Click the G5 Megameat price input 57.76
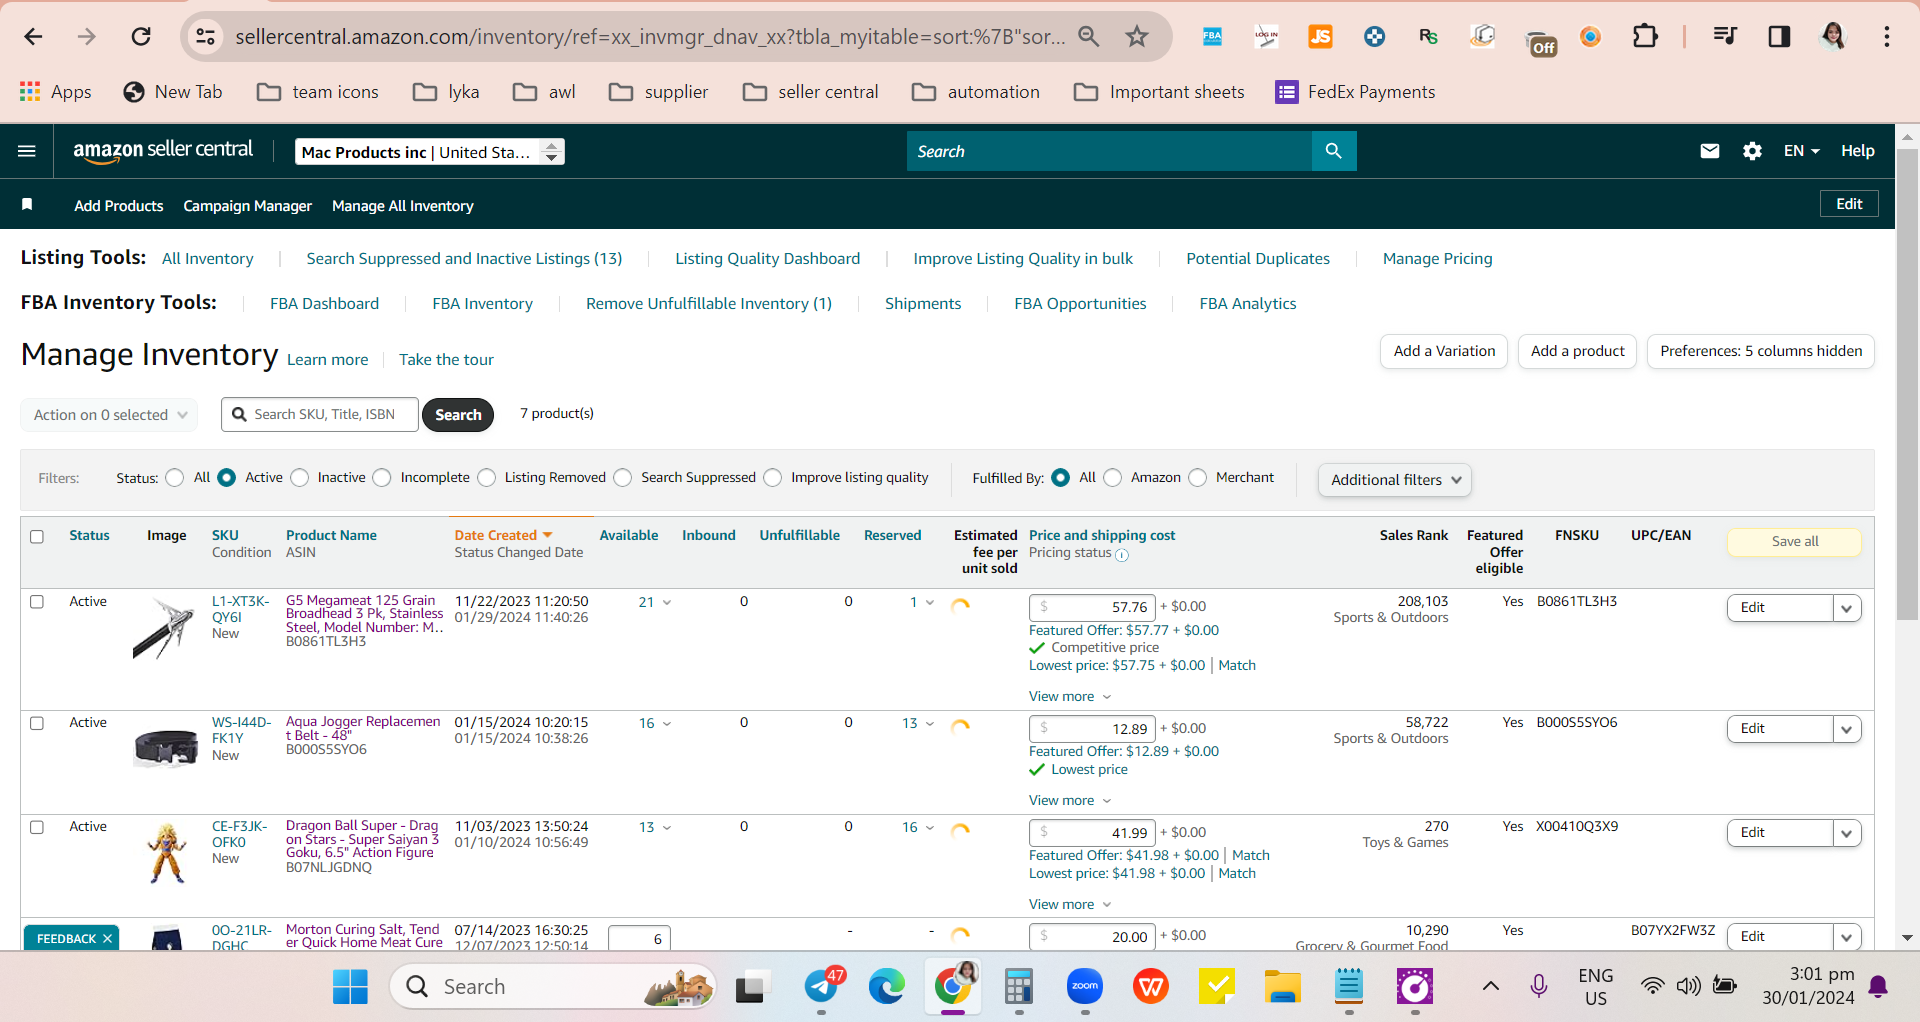Image resolution: width=1920 pixels, height=1022 pixels. click(1092, 607)
